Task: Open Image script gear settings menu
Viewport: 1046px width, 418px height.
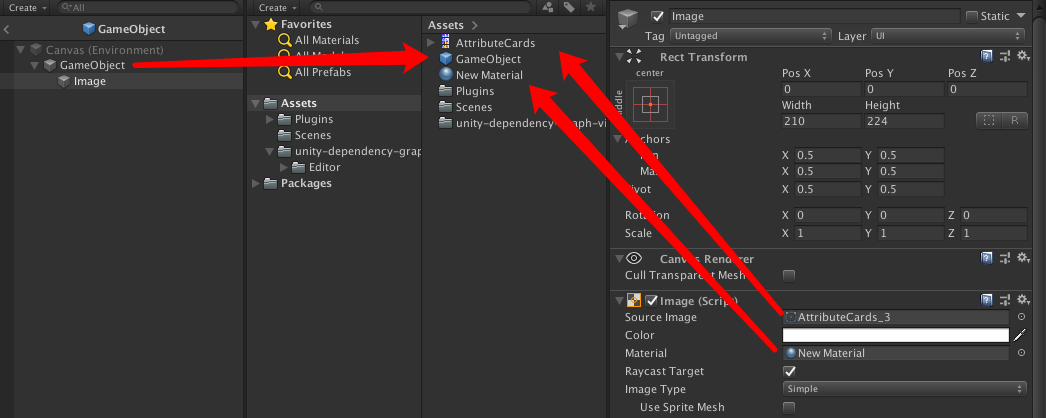Action: tap(1023, 299)
